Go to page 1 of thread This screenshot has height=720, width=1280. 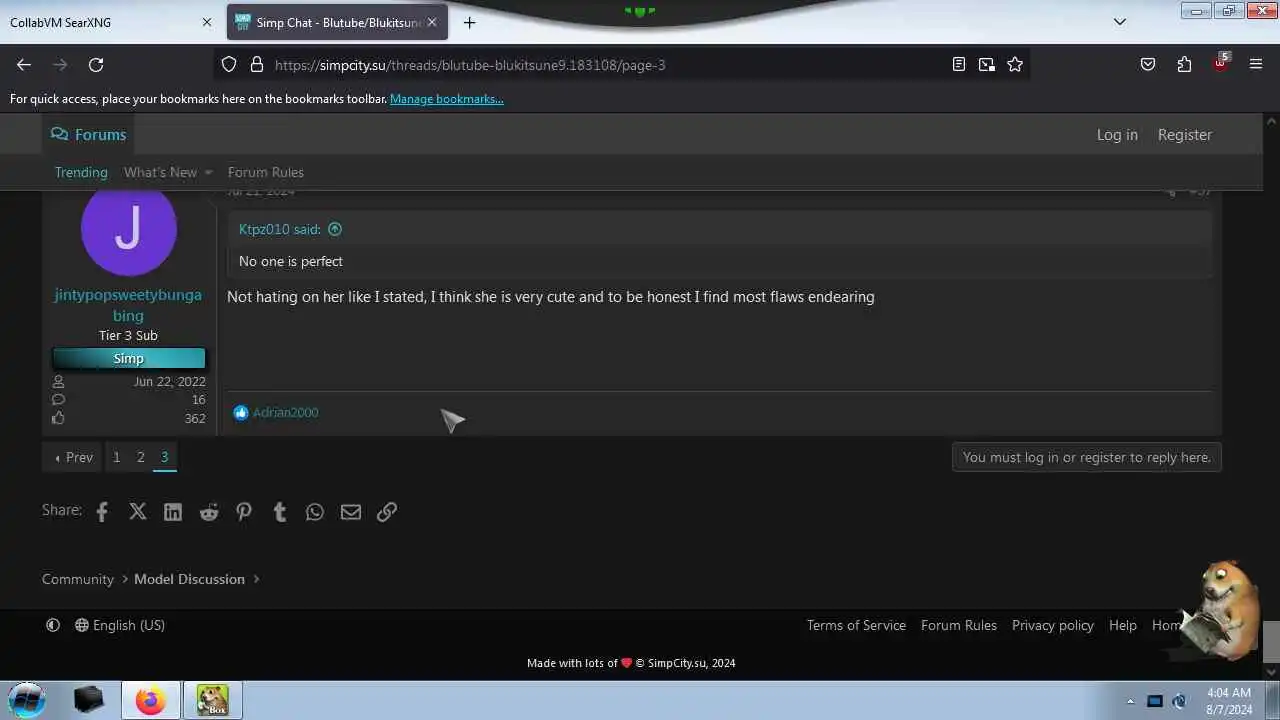[x=117, y=457]
